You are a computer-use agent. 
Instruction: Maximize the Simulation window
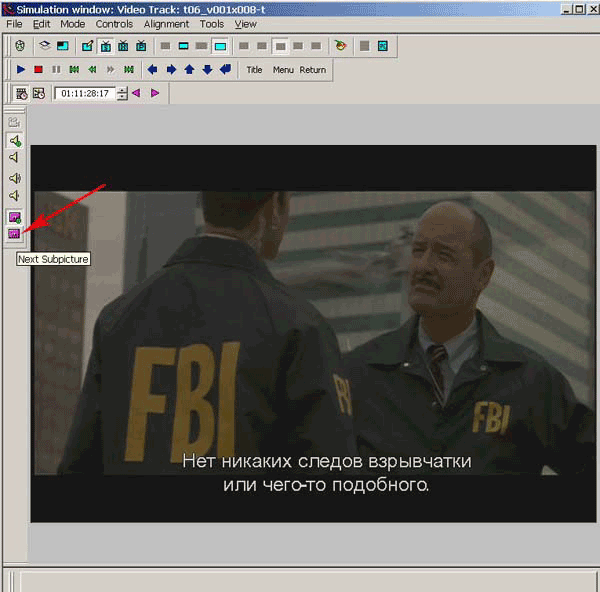point(580,9)
